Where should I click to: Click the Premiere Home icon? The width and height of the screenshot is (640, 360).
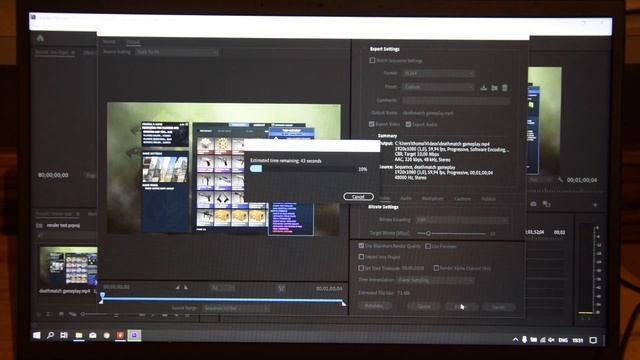(x=40, y=38)
